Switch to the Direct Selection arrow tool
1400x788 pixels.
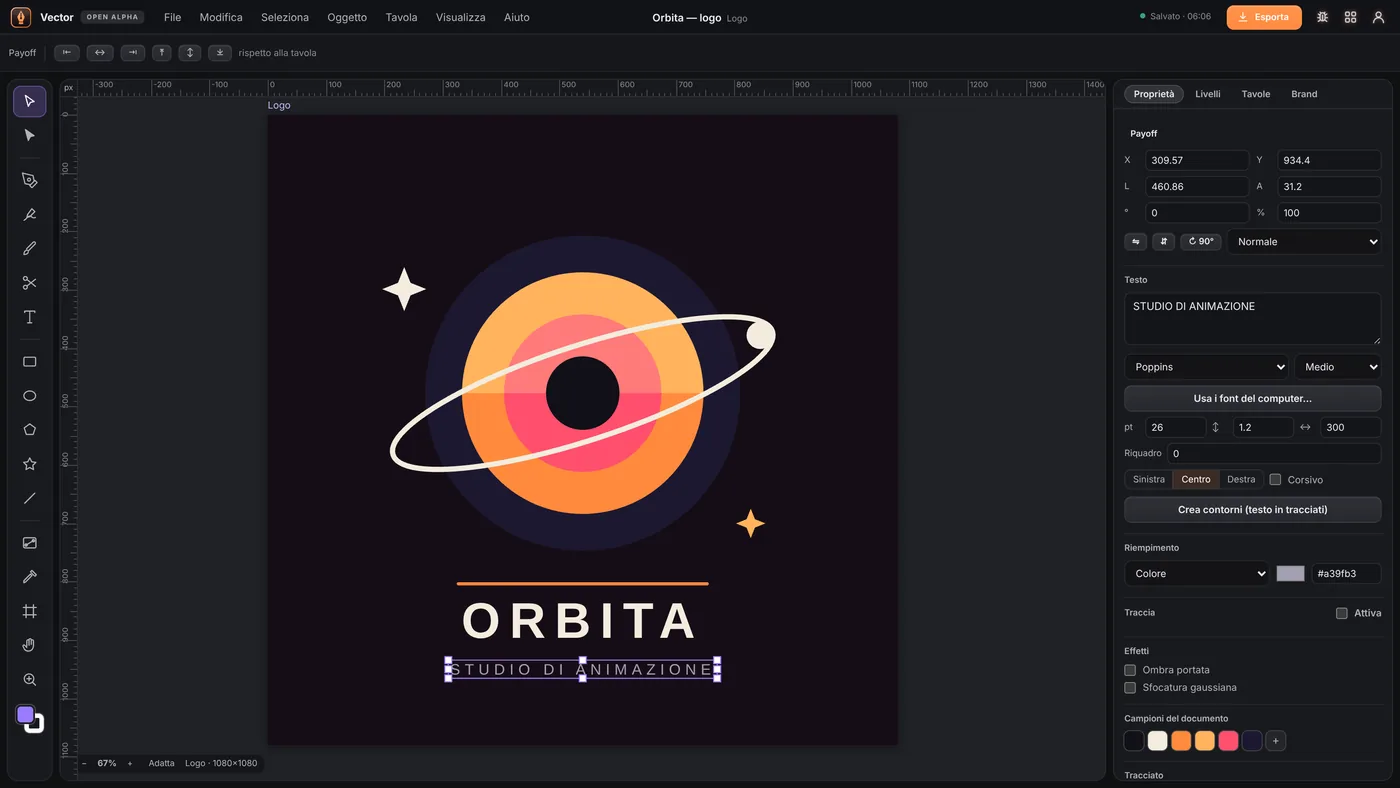click(x=30, y=135)
